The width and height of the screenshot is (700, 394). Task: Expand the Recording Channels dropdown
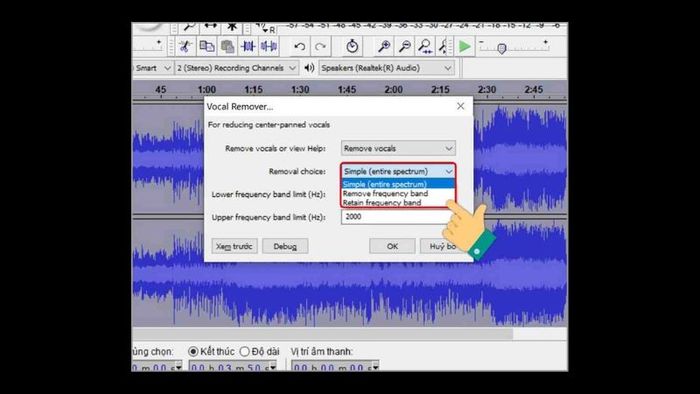[x=236, y=68]
